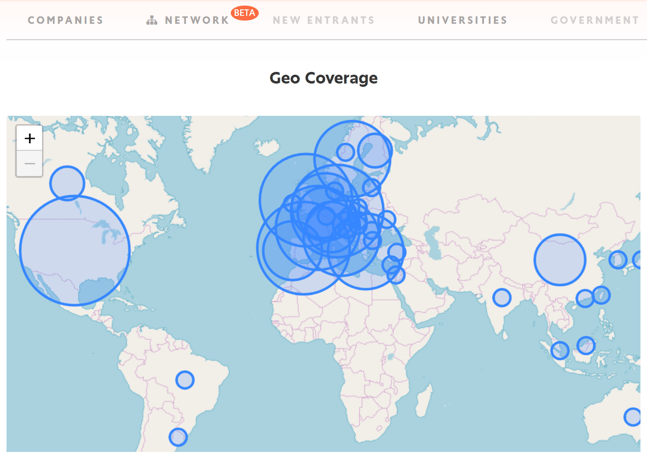Click the Argentina bubble marker
The width and height of the screenshot is (647, 458).
pos(178,437)
